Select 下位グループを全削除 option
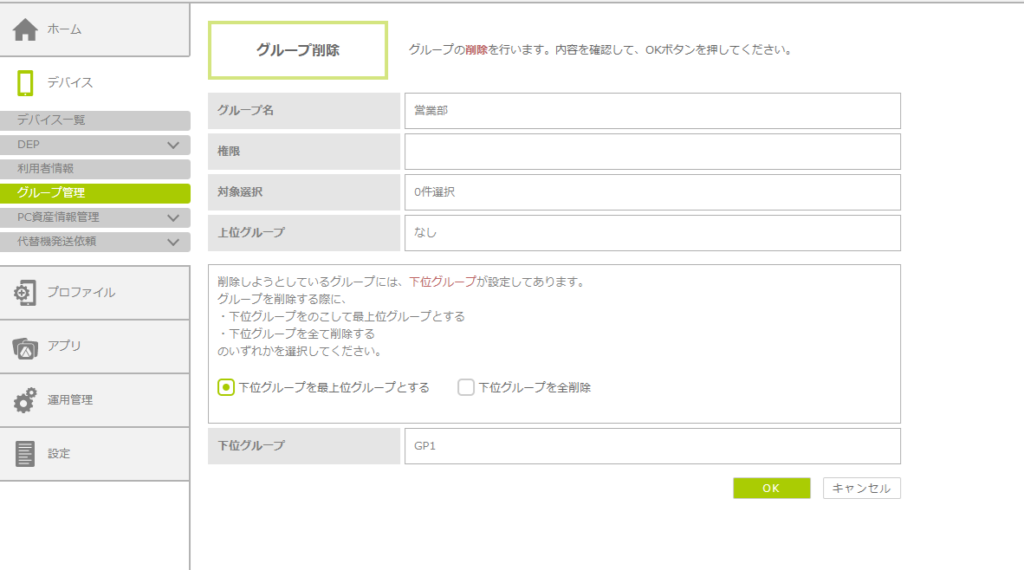The height and width of the screenshot is (570, 1024). tap(466, 387)
